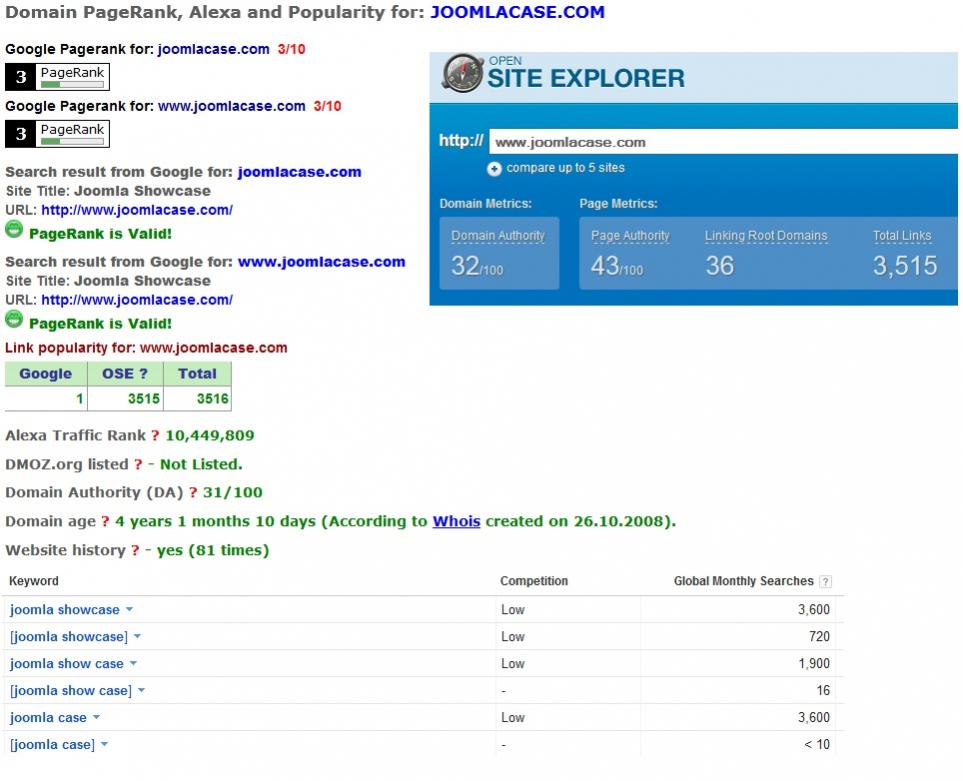Click the question mark after Domain age
963x781 pixels.
click(x=105, y=522)
